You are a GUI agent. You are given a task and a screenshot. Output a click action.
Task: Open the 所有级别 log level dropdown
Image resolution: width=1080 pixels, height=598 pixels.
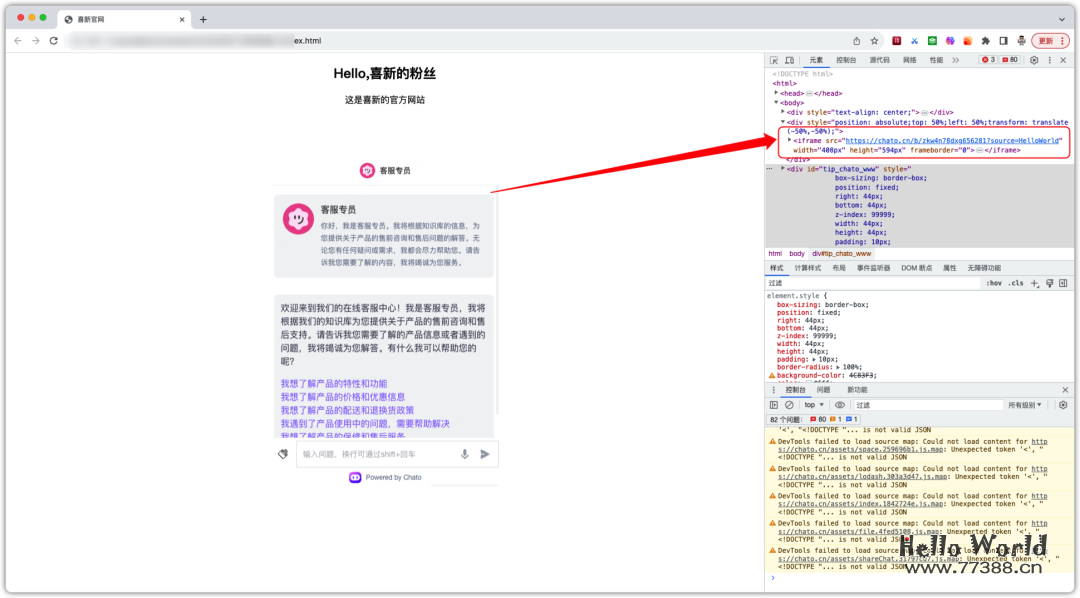click(x=1027, y=405)
